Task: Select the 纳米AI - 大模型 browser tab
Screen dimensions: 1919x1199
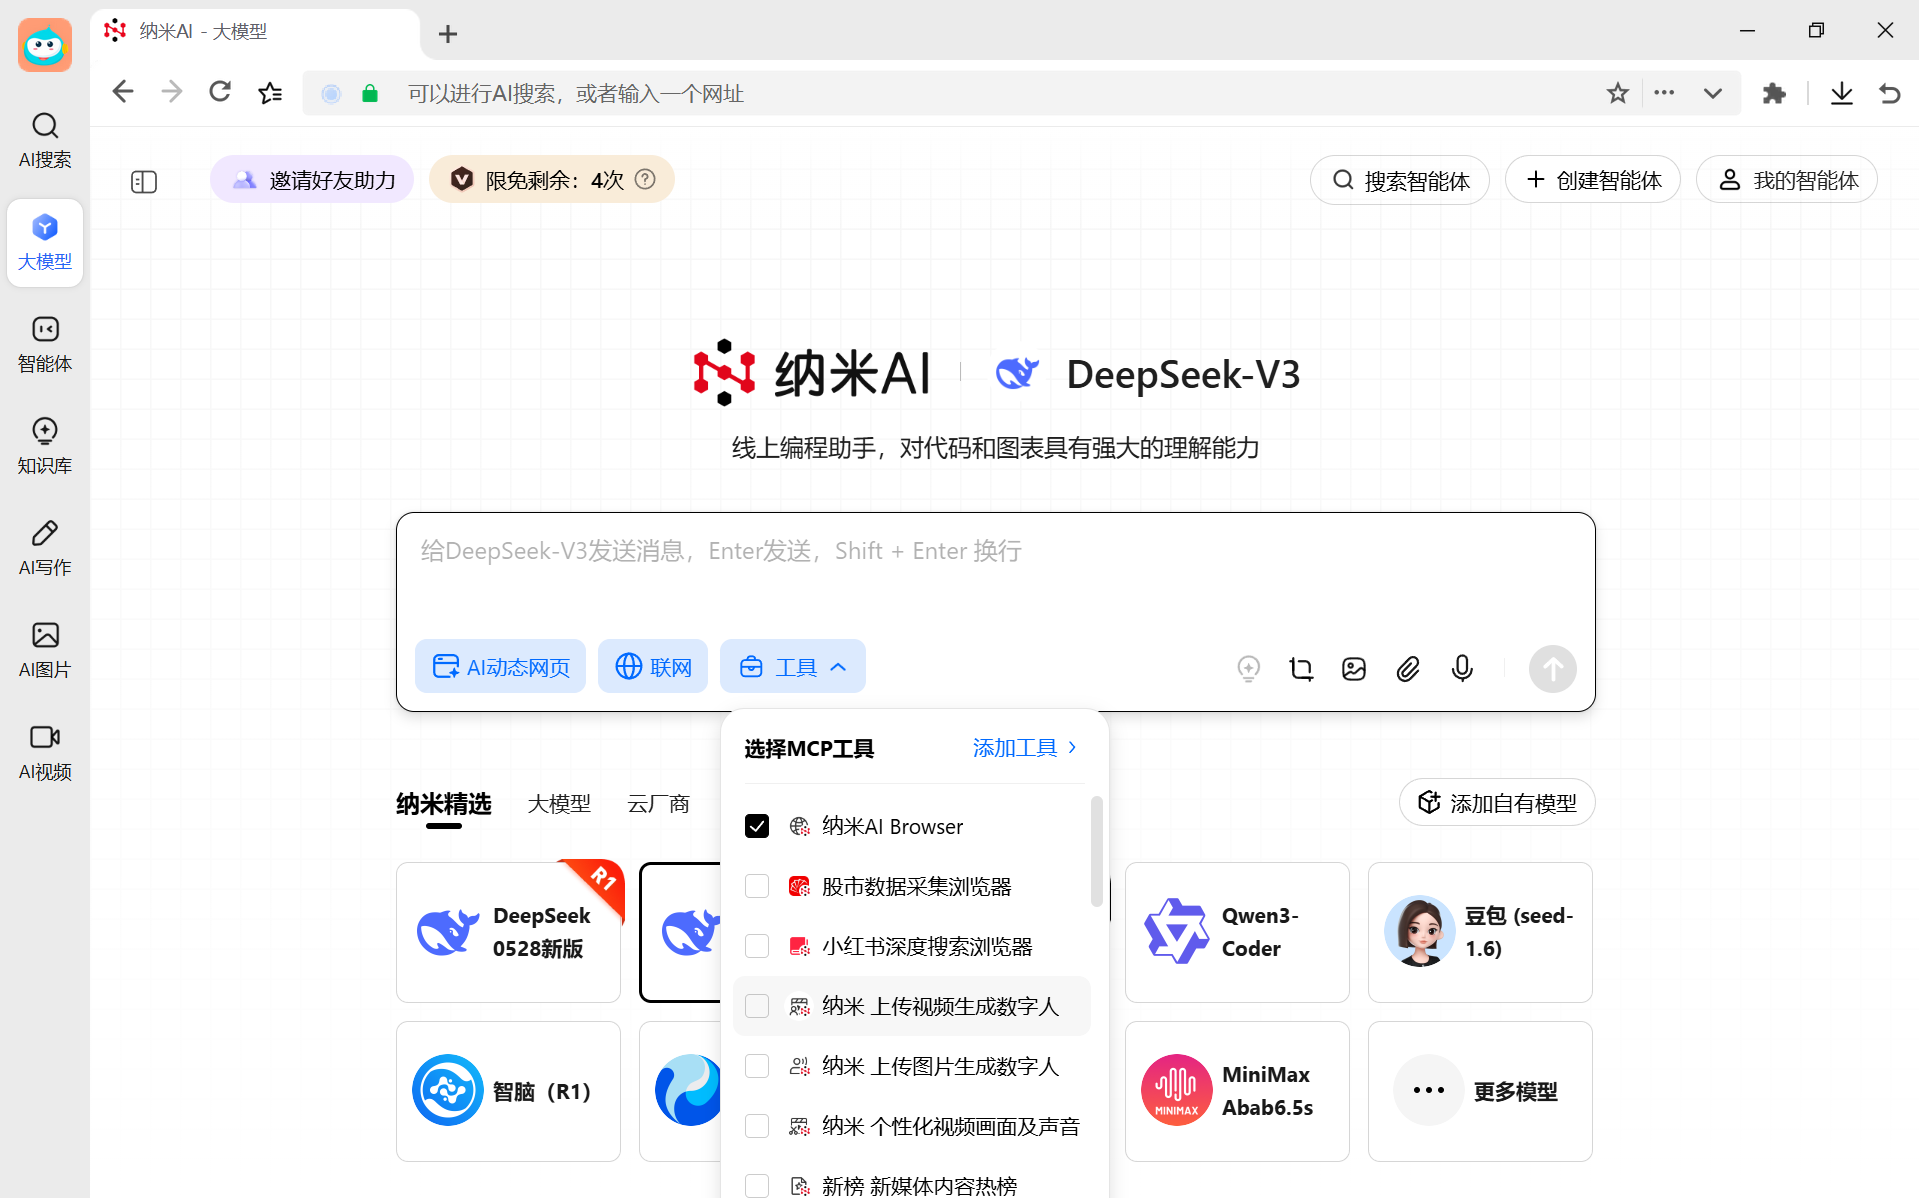Action: click(x=255, y=32)
